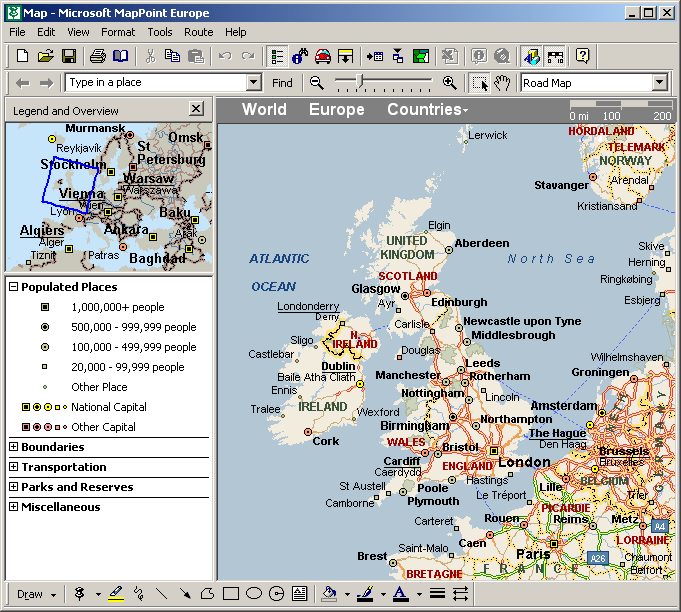Click the Back arrow navigation button
681x612 pixels.
click(23, 83)
